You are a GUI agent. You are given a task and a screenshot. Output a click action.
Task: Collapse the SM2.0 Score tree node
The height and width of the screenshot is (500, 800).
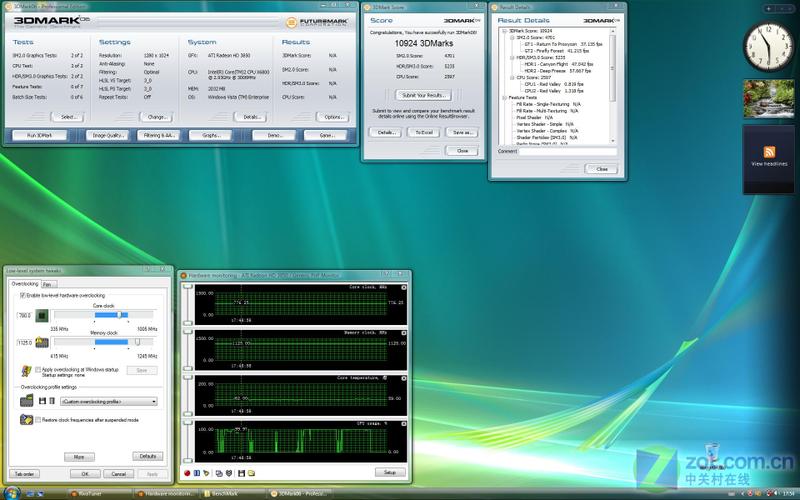tap(512, 38)
